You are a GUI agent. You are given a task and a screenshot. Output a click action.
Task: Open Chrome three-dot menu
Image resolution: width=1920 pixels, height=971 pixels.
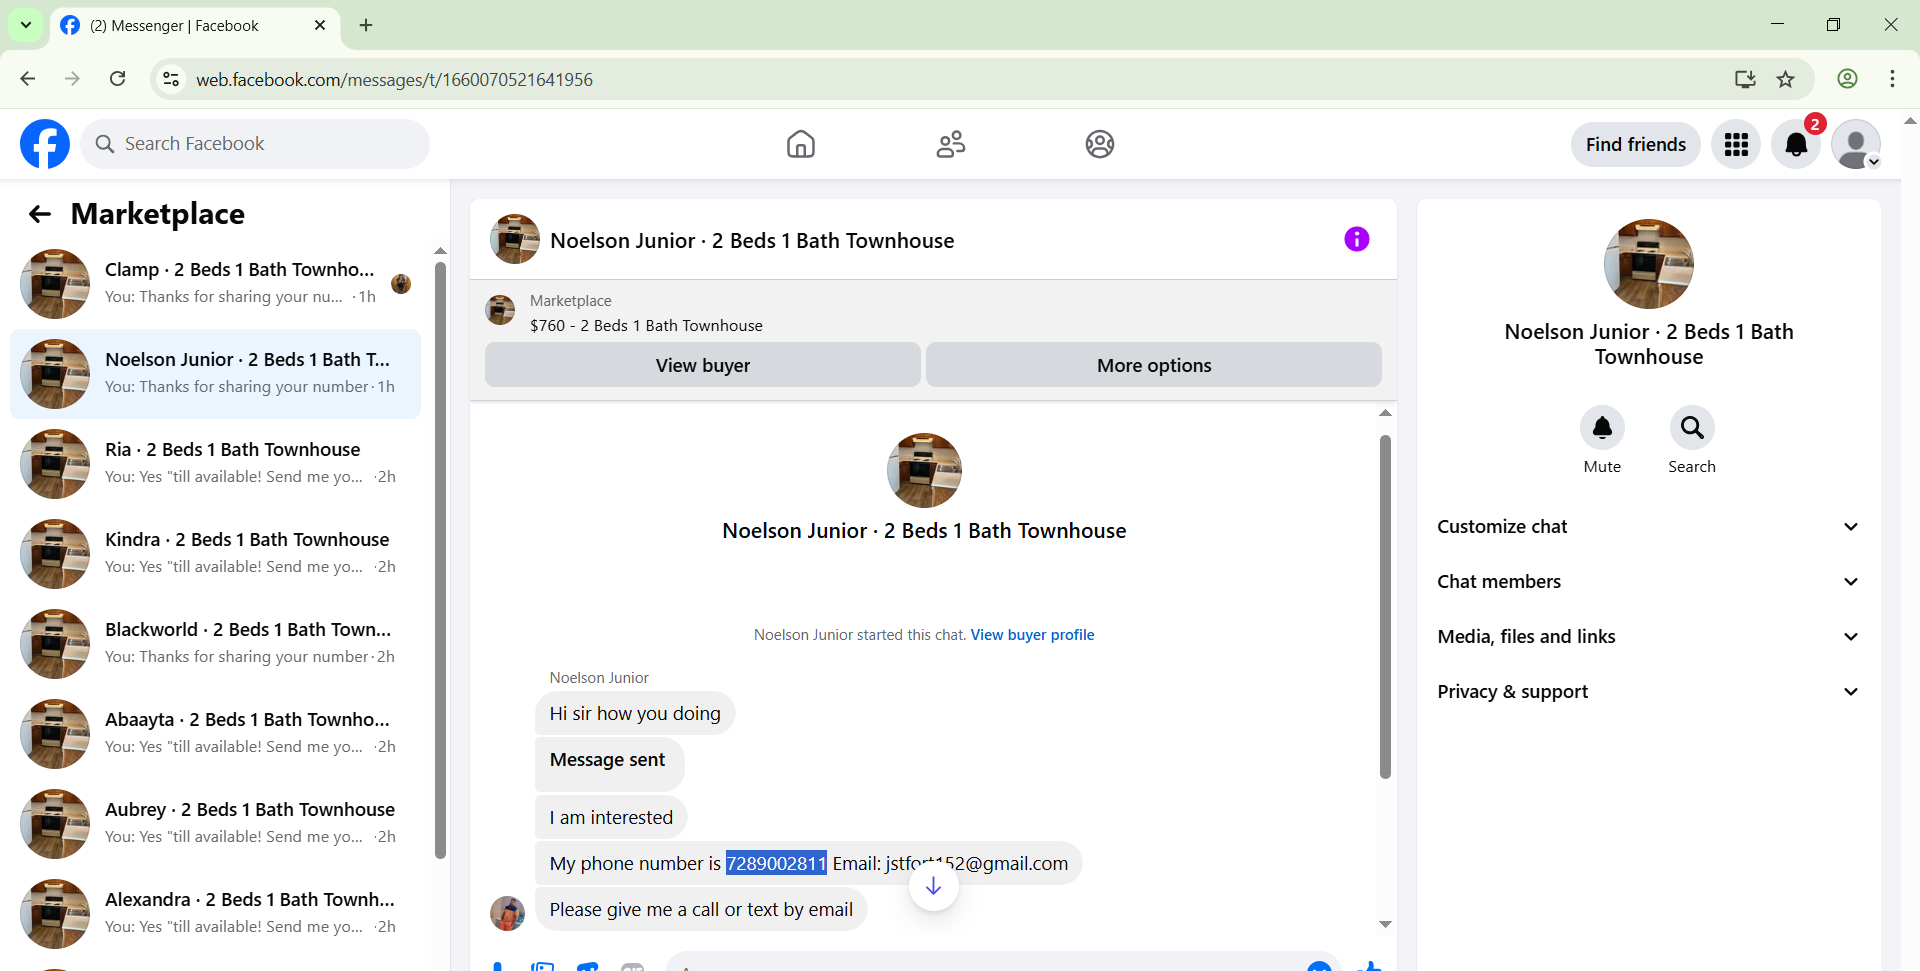1892,79
